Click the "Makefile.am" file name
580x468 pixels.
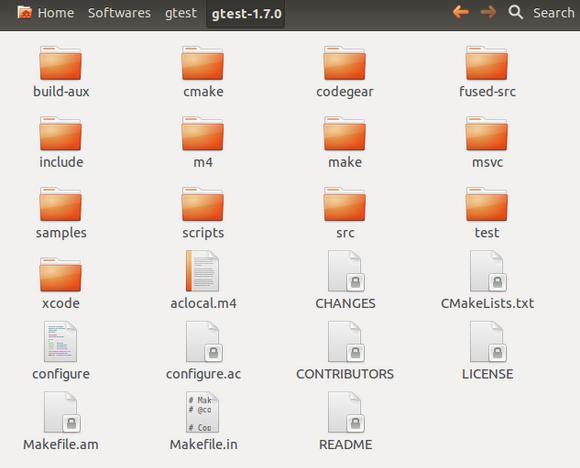(61, 444)
